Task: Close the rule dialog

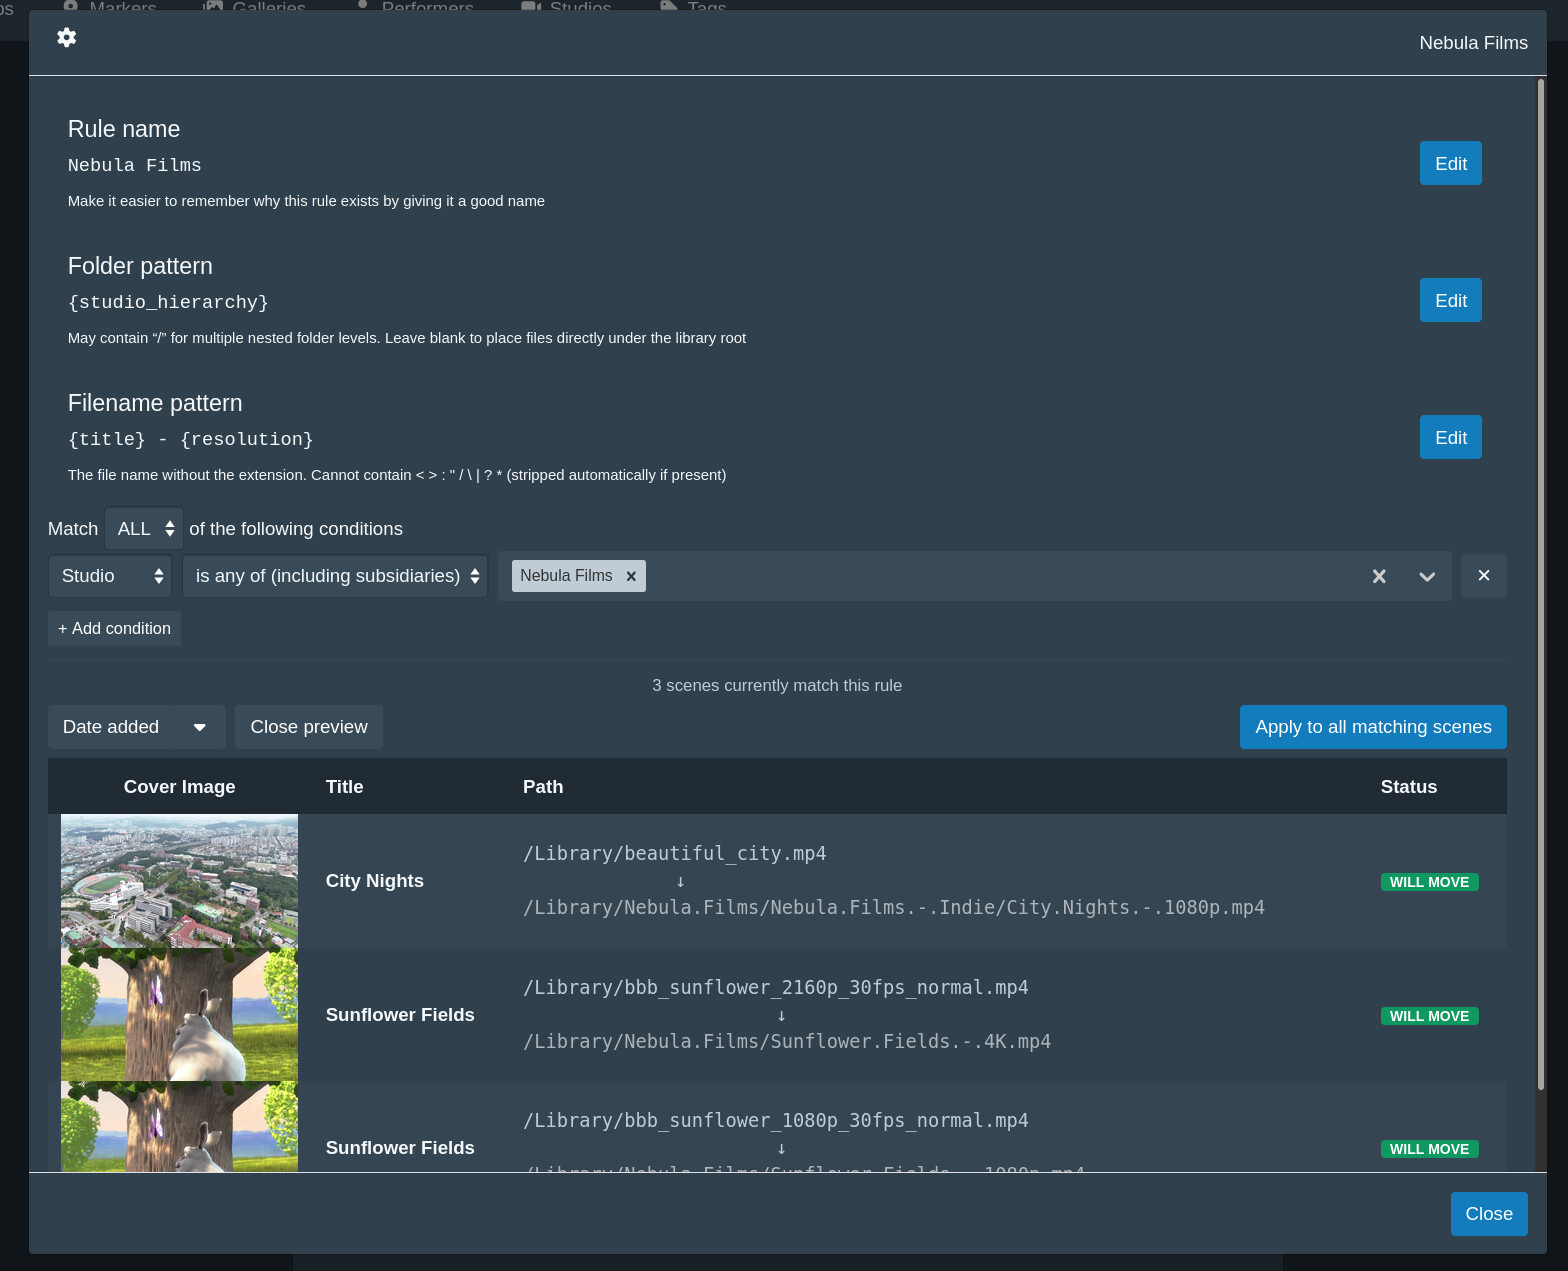Action: 1489,1214
